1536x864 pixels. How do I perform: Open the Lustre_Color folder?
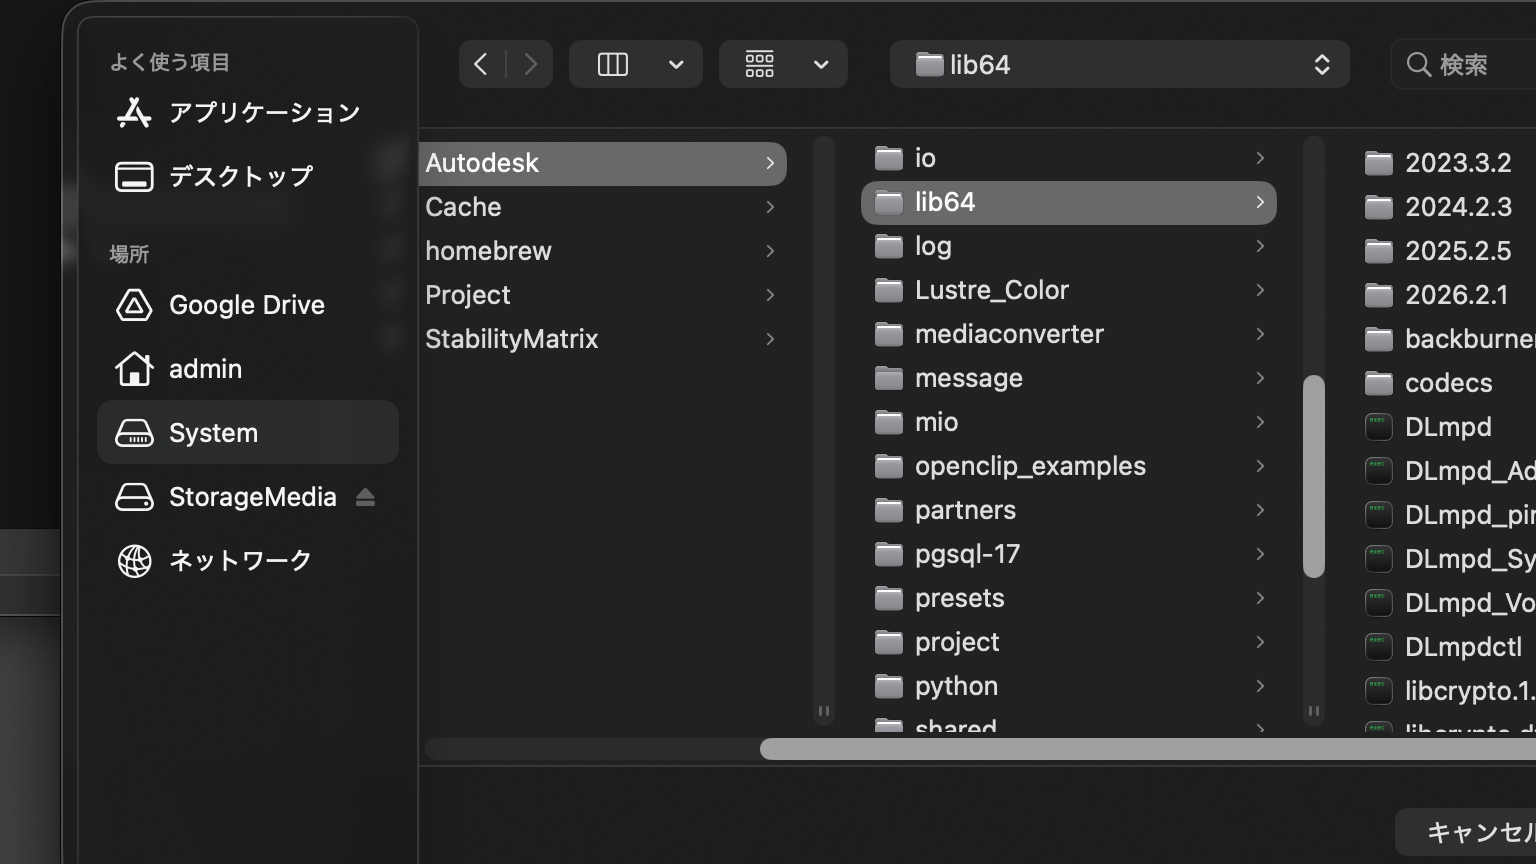pos(991,290)
